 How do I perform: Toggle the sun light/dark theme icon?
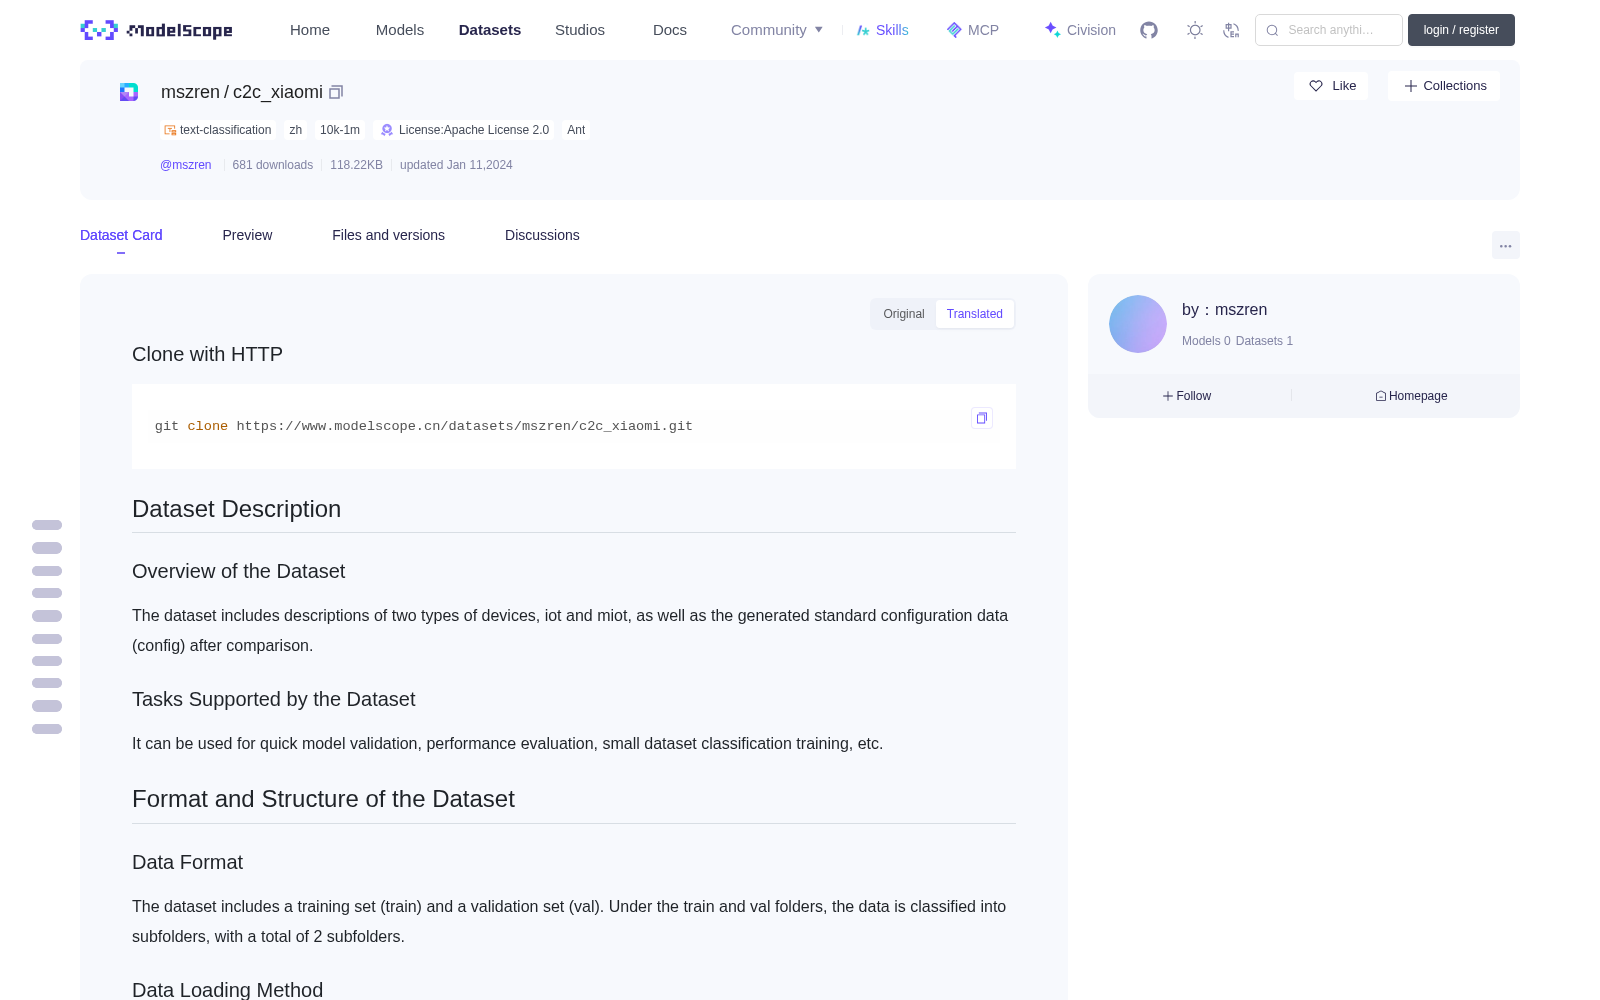coord(1195,30)
